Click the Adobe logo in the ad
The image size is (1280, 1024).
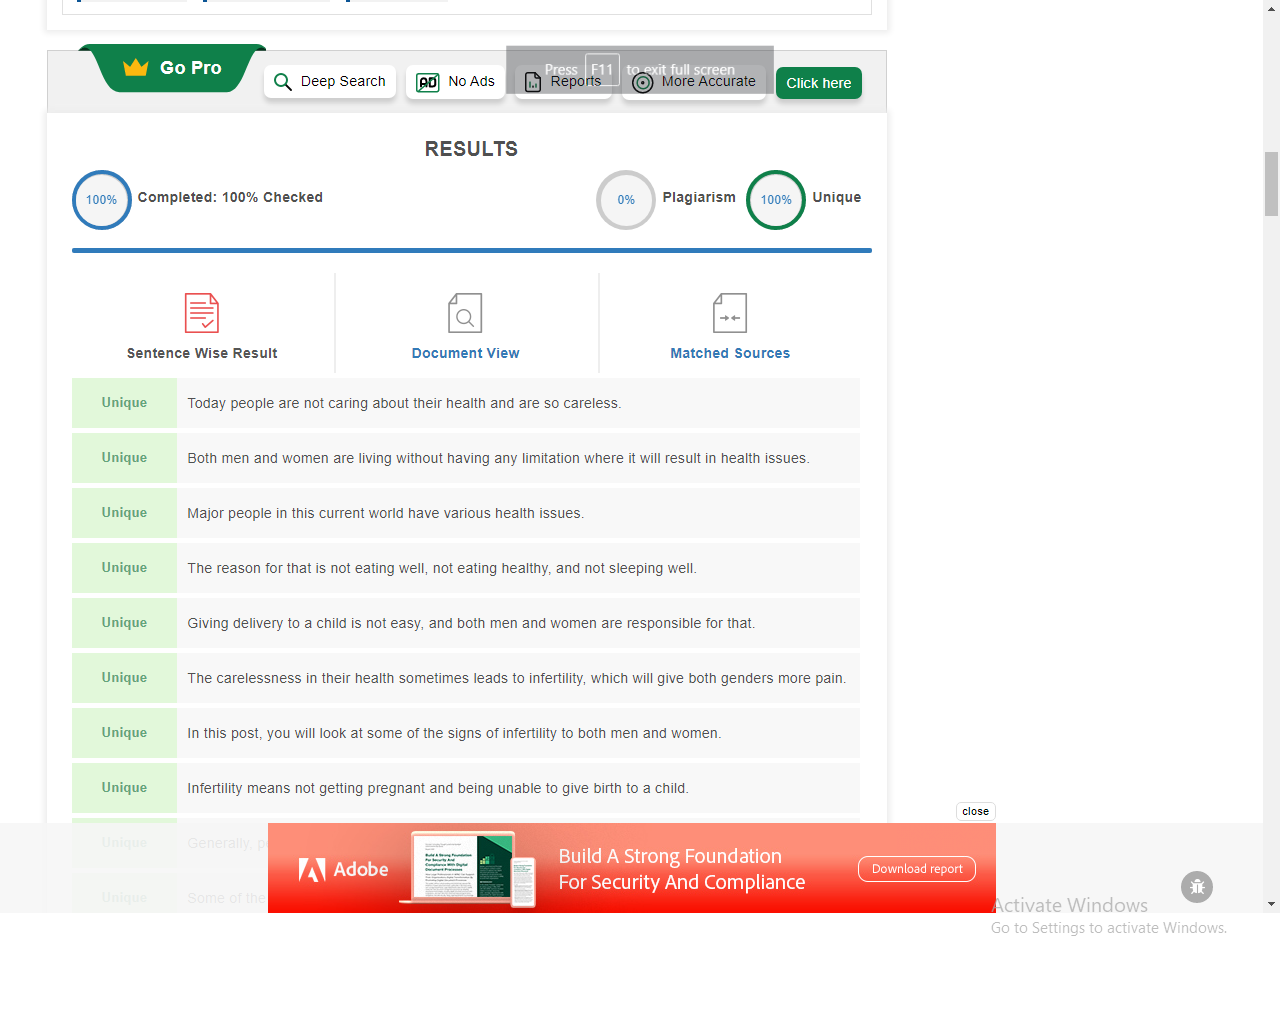[343, 870]
